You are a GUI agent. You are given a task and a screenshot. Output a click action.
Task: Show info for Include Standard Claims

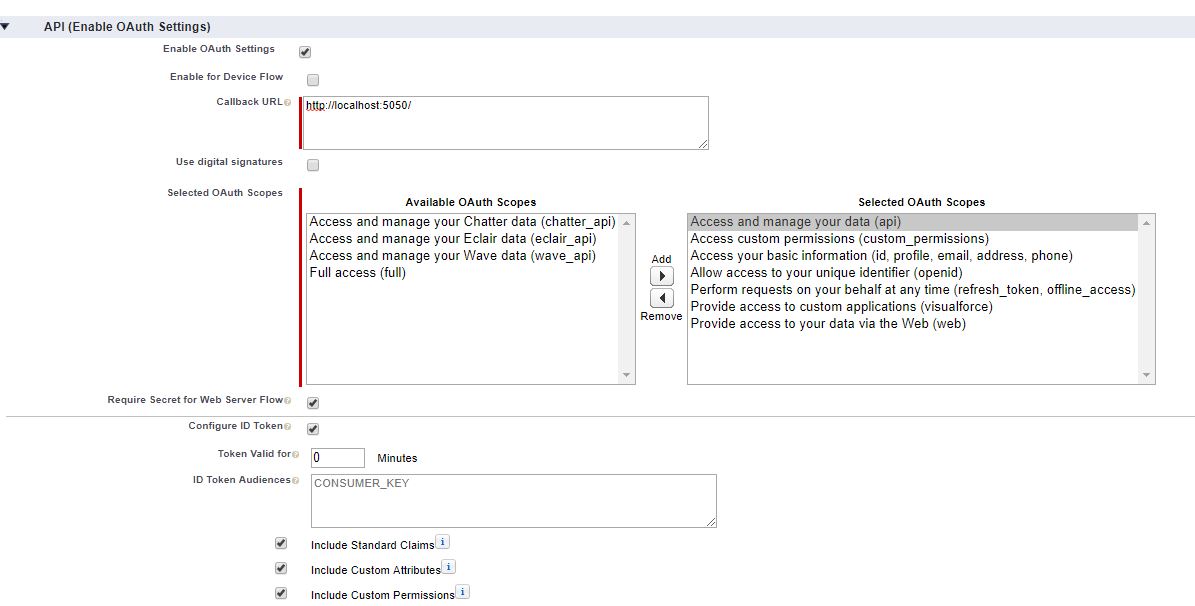[x=442, y=542]
